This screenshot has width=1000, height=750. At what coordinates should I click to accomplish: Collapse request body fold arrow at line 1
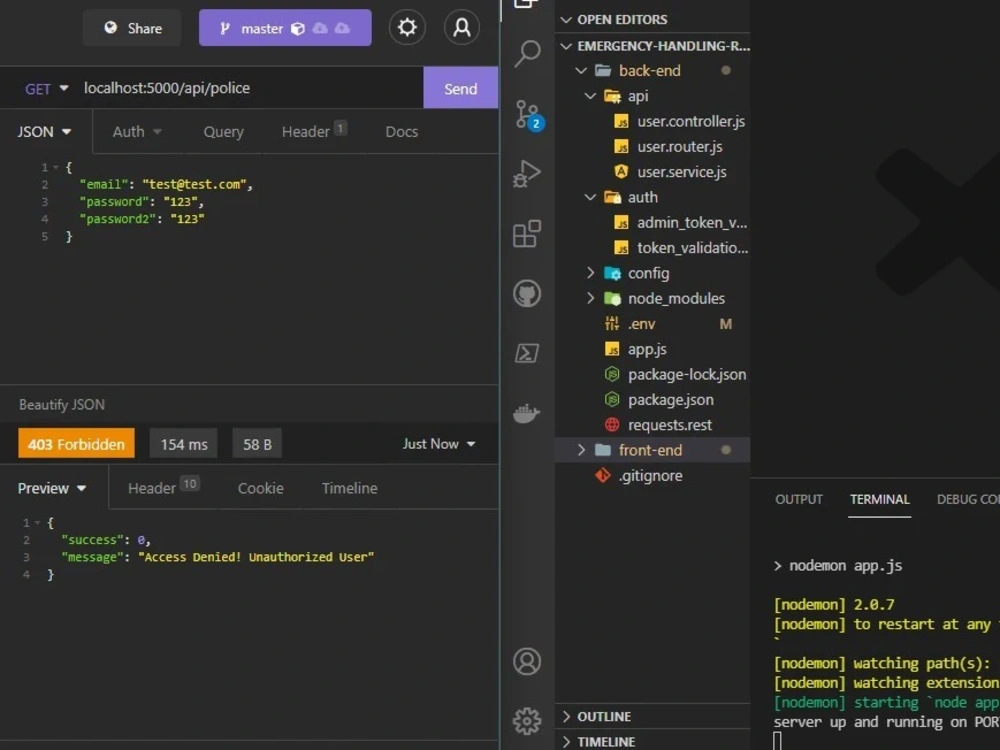(56, 167)
